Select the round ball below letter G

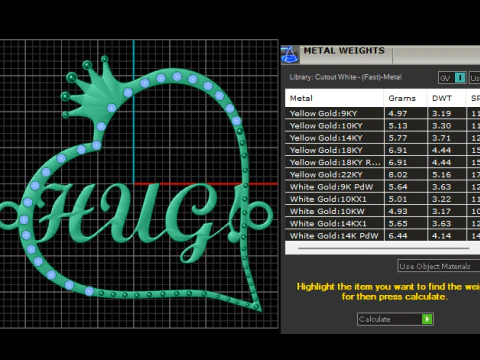(233, 237)
